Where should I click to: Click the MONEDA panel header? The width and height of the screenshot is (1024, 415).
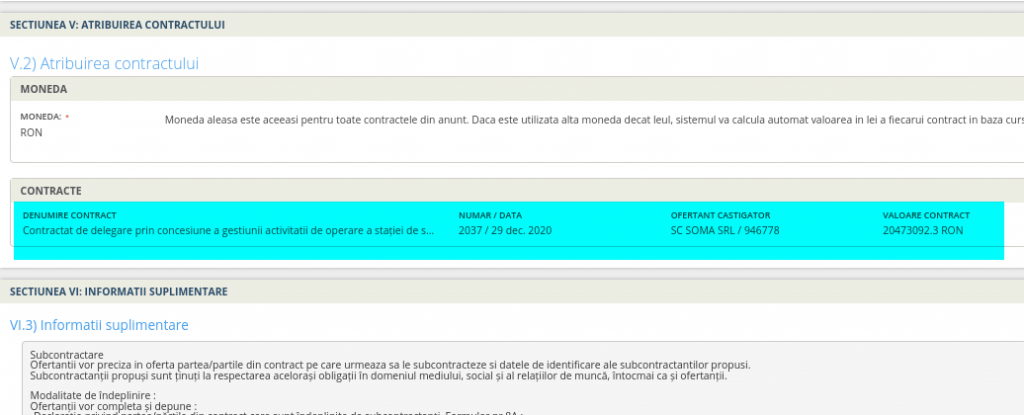44,89
